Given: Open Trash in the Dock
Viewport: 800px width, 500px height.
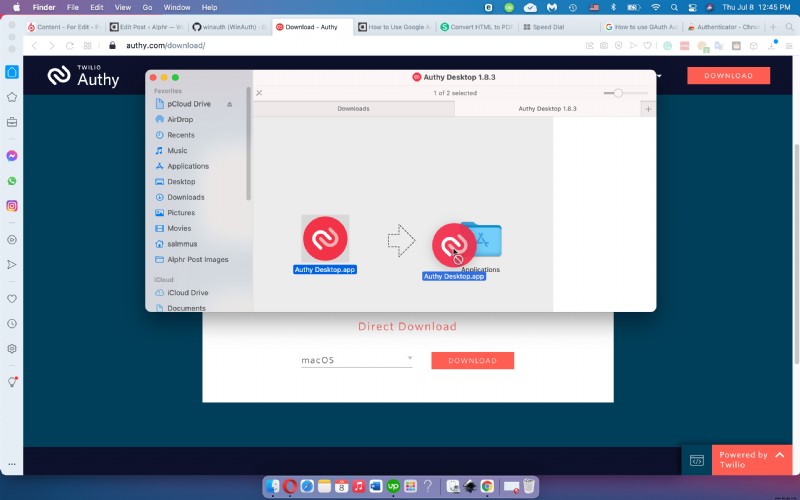Looking at the screenshot, I should pyautogui.click(x=529, y=486).
